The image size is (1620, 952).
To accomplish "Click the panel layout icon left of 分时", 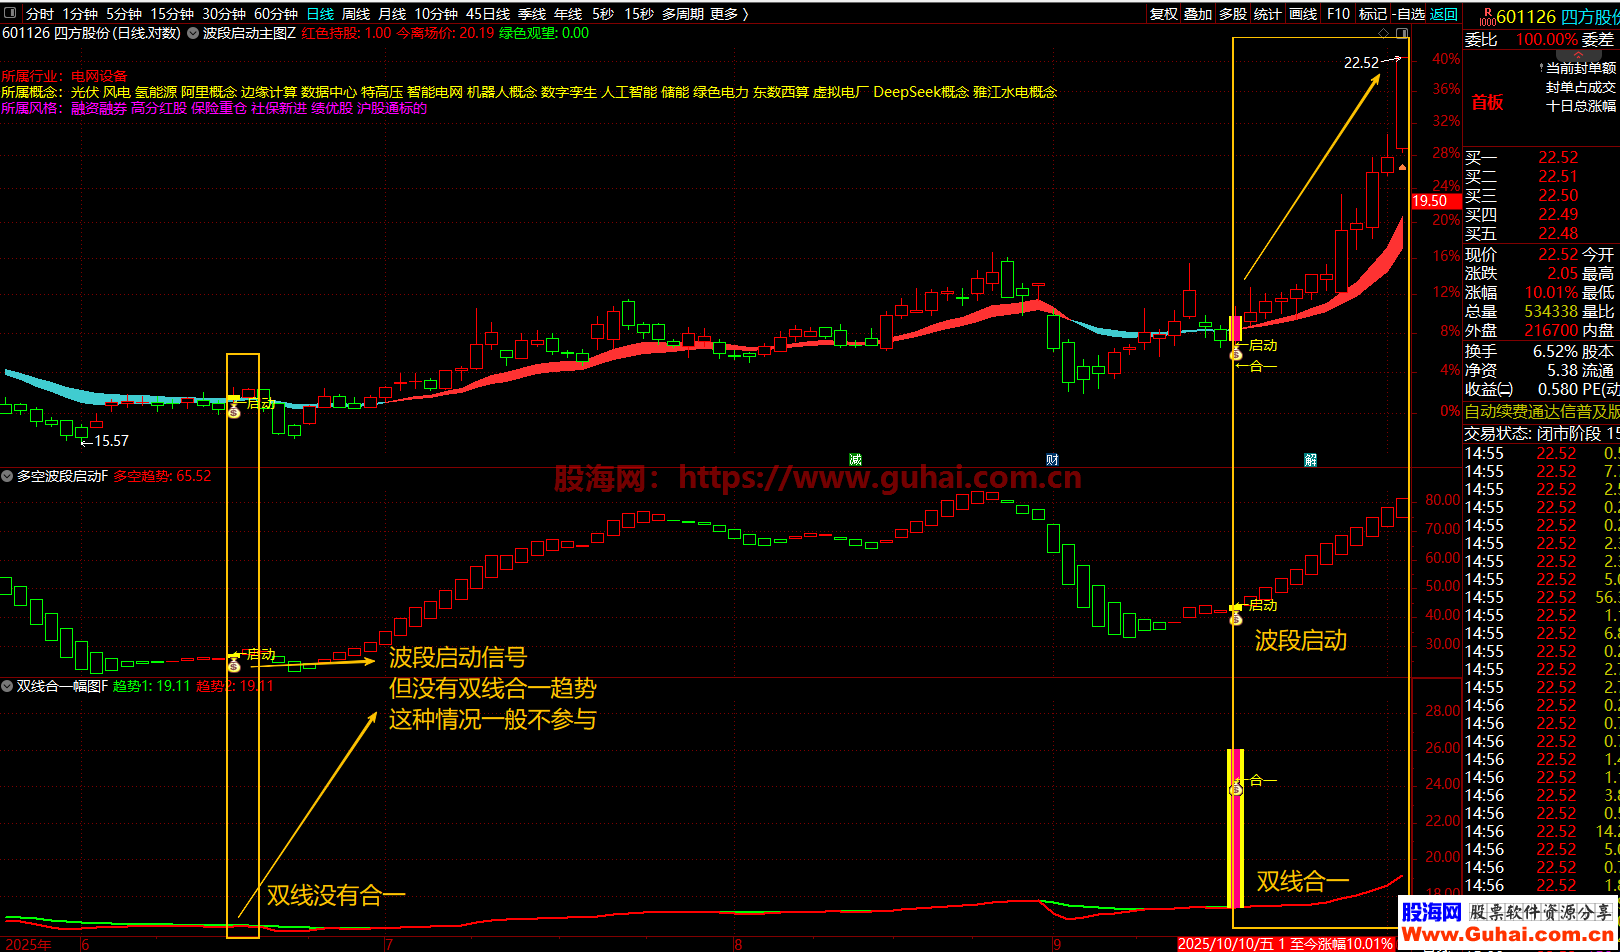I will (12, 14).
